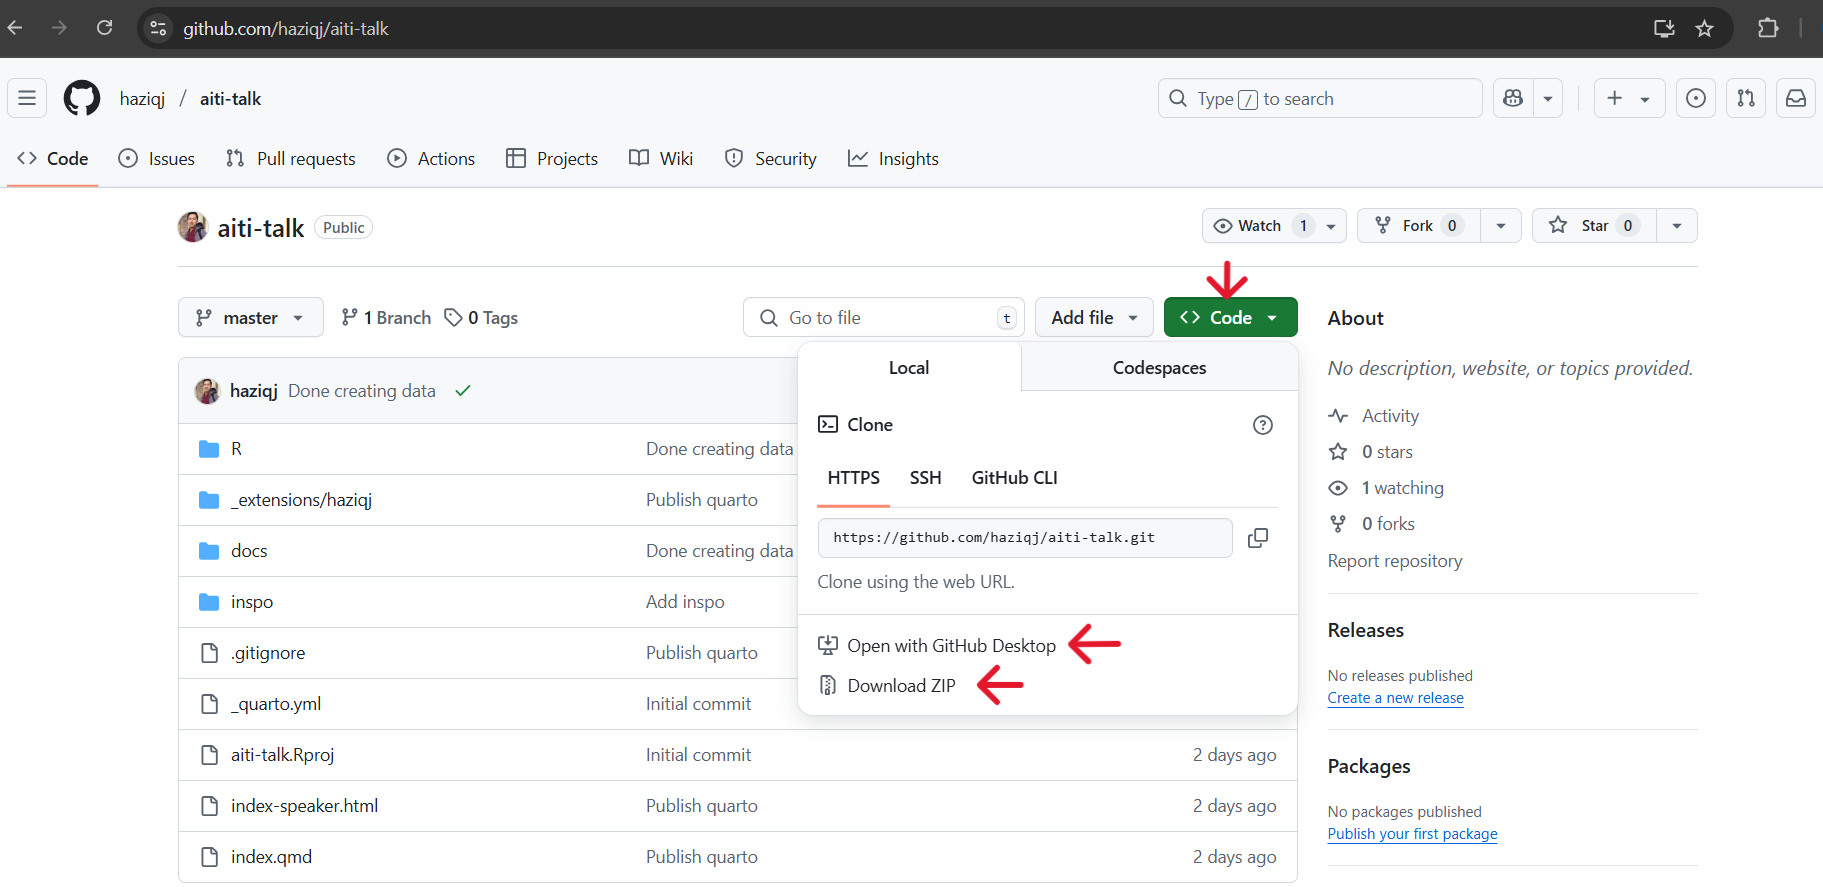Click the browser address bar URL
This screenshot has width=1823, height=887.
tap(286, 28)
